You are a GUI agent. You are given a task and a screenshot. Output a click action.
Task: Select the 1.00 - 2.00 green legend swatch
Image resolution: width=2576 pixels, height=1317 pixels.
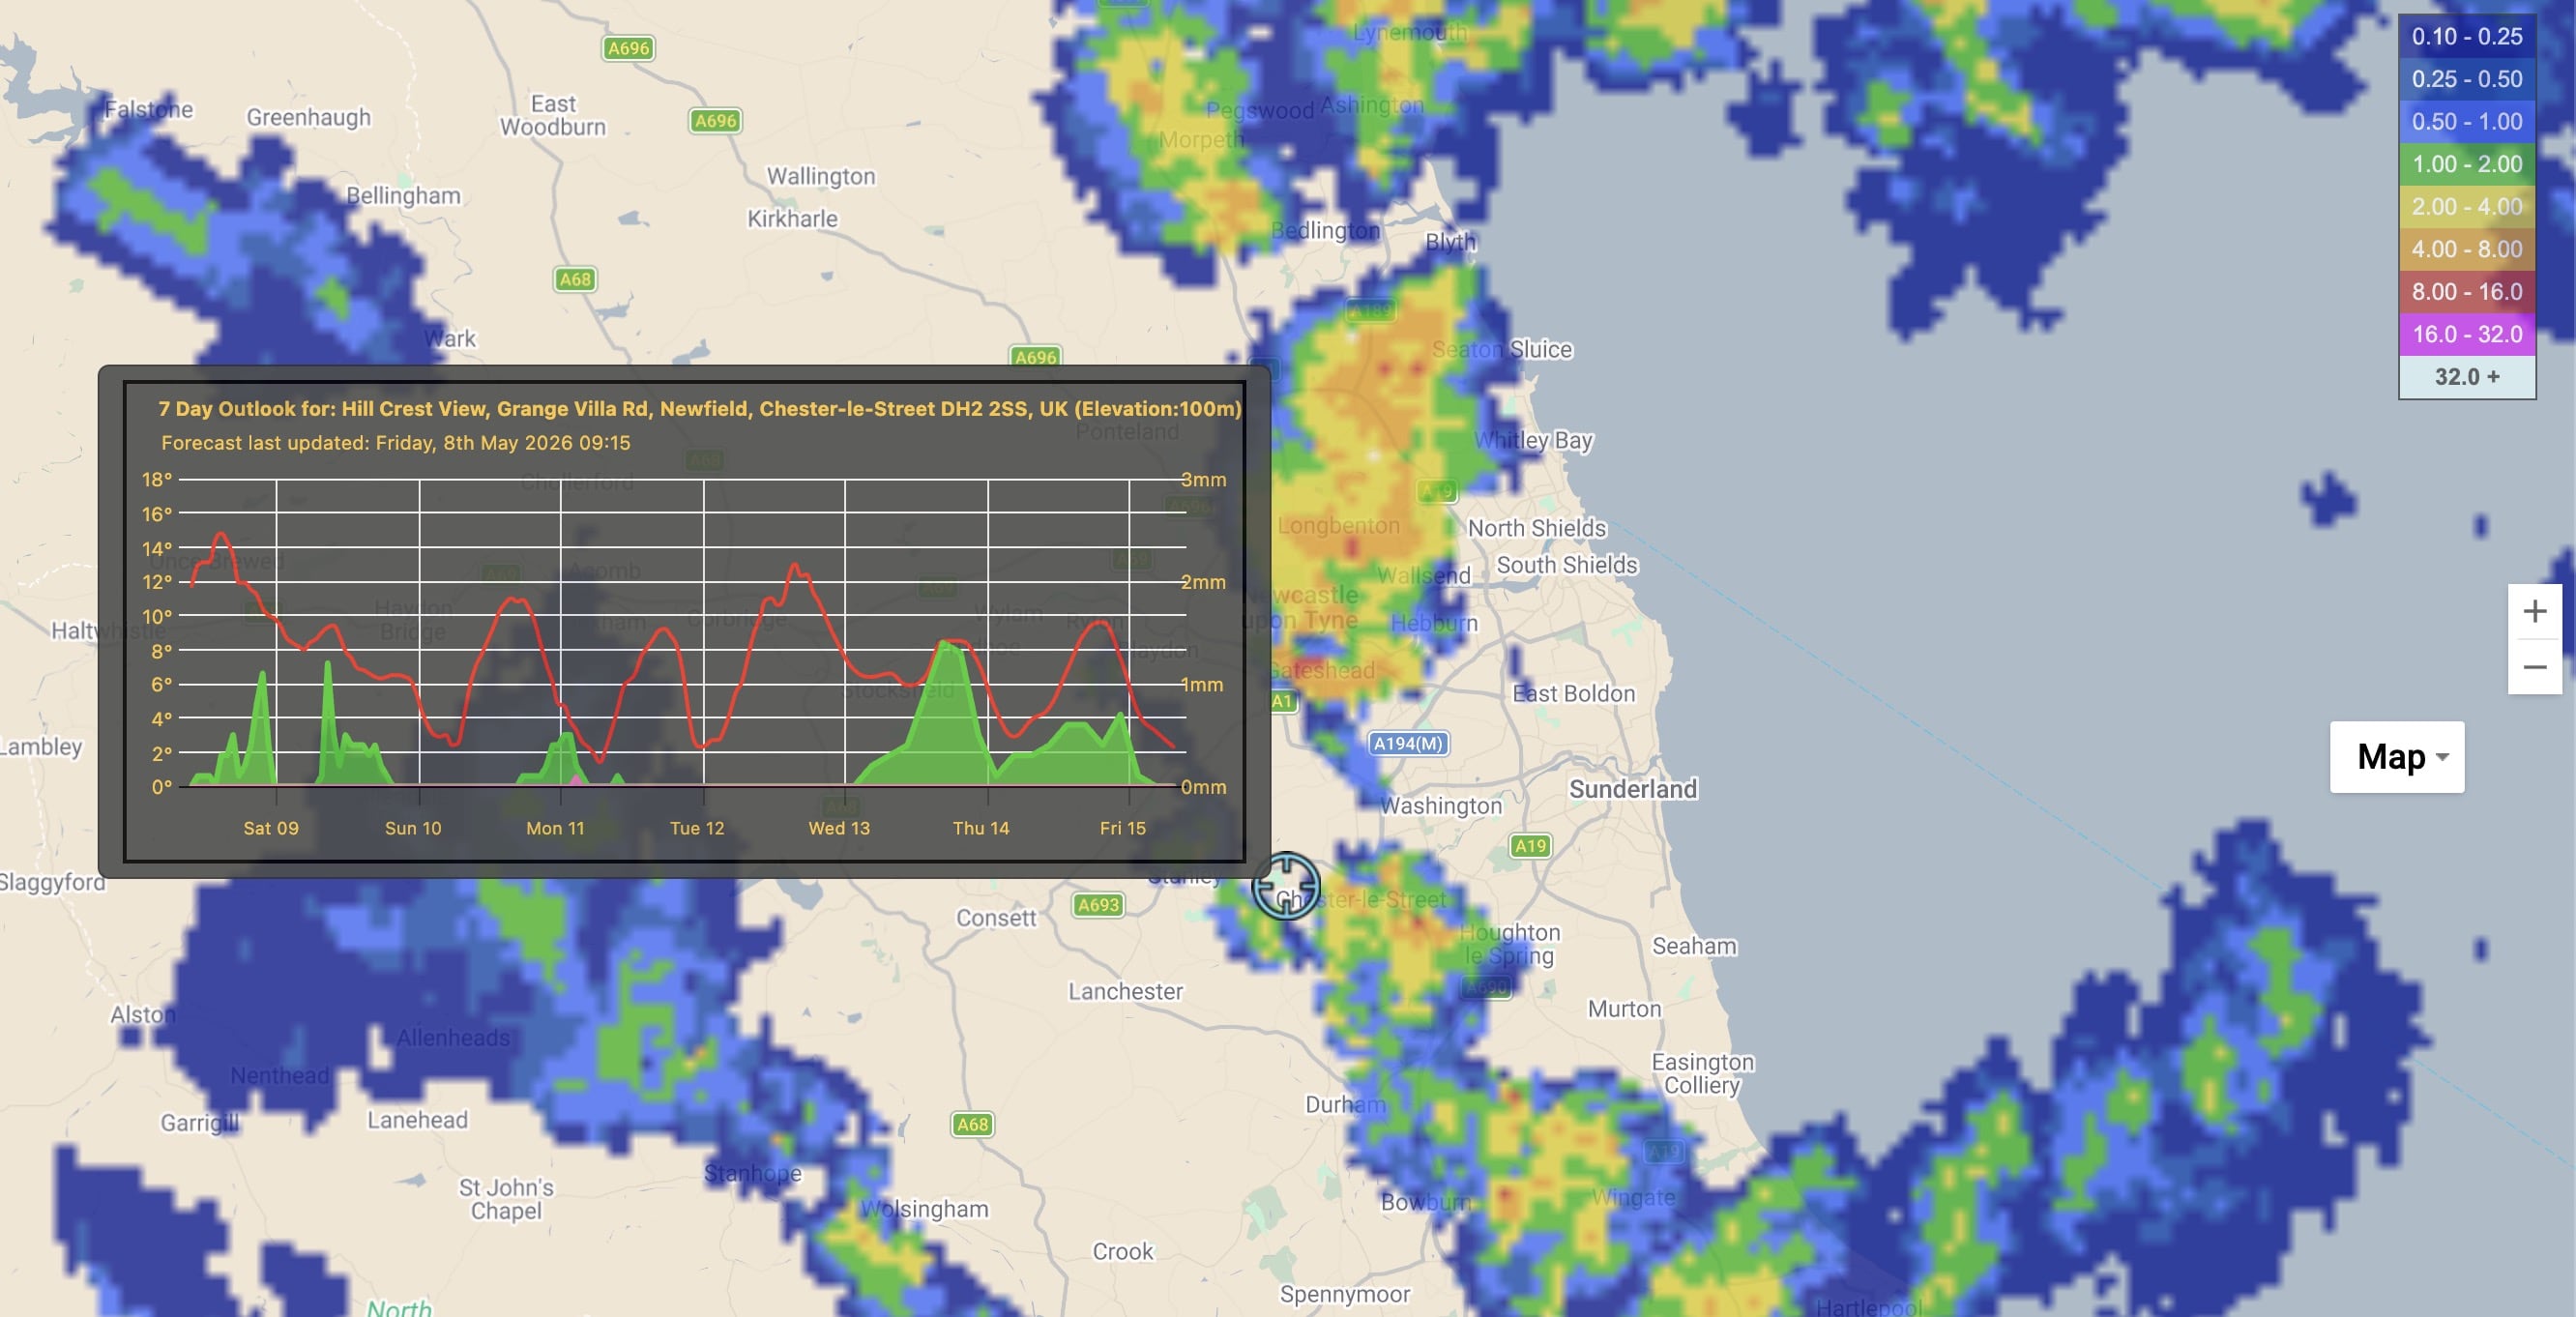2466,164
